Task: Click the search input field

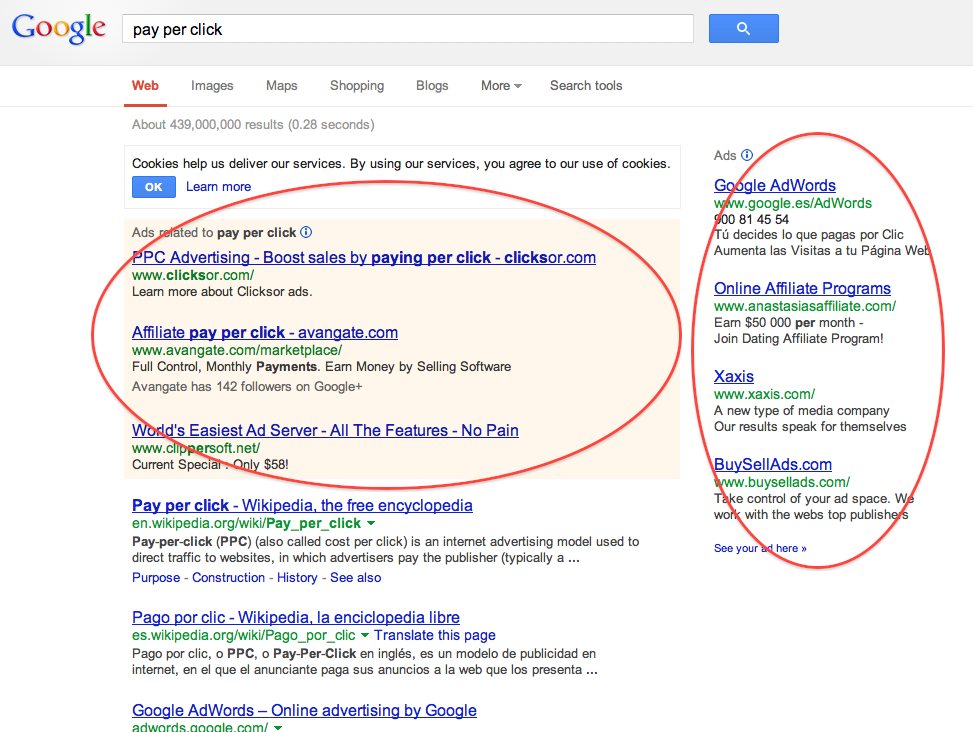Action: [408, 29]
